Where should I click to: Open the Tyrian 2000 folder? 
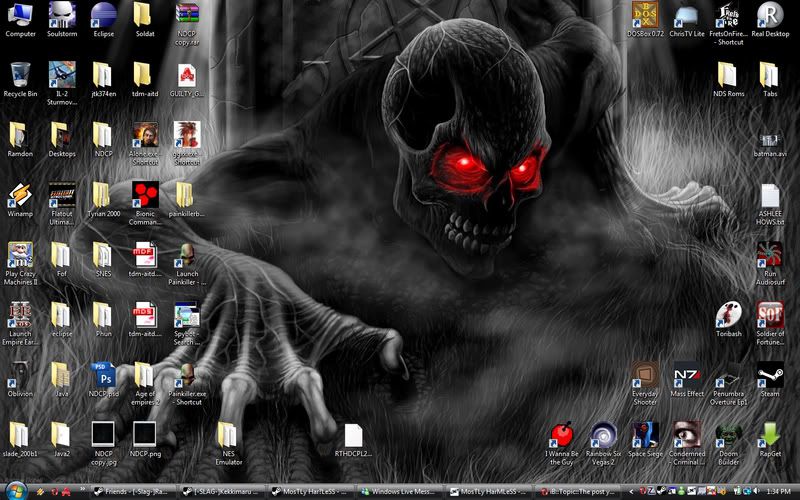(x=104, y=200)
